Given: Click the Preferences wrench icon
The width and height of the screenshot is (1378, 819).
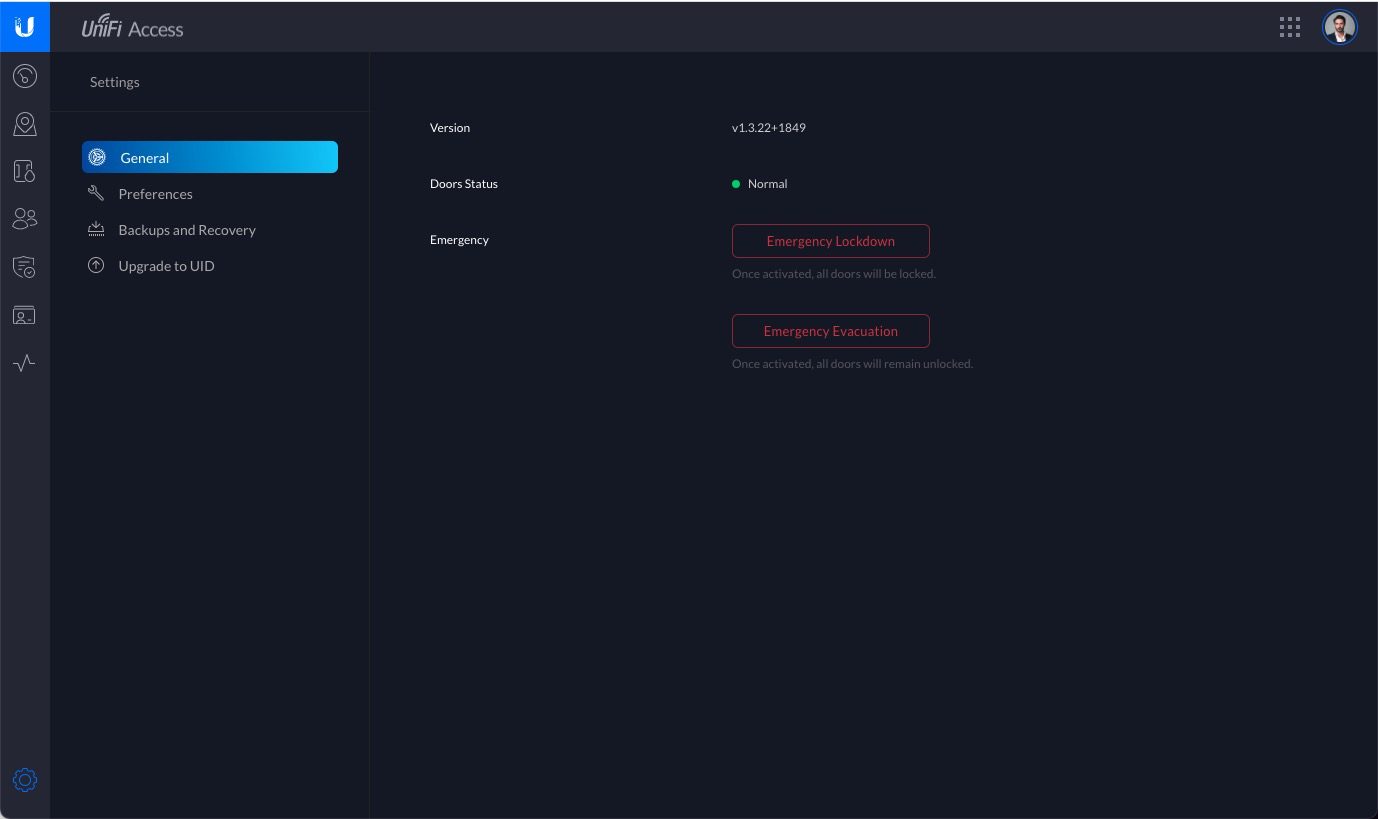Looking at the screenshot, I should [96, 193].
